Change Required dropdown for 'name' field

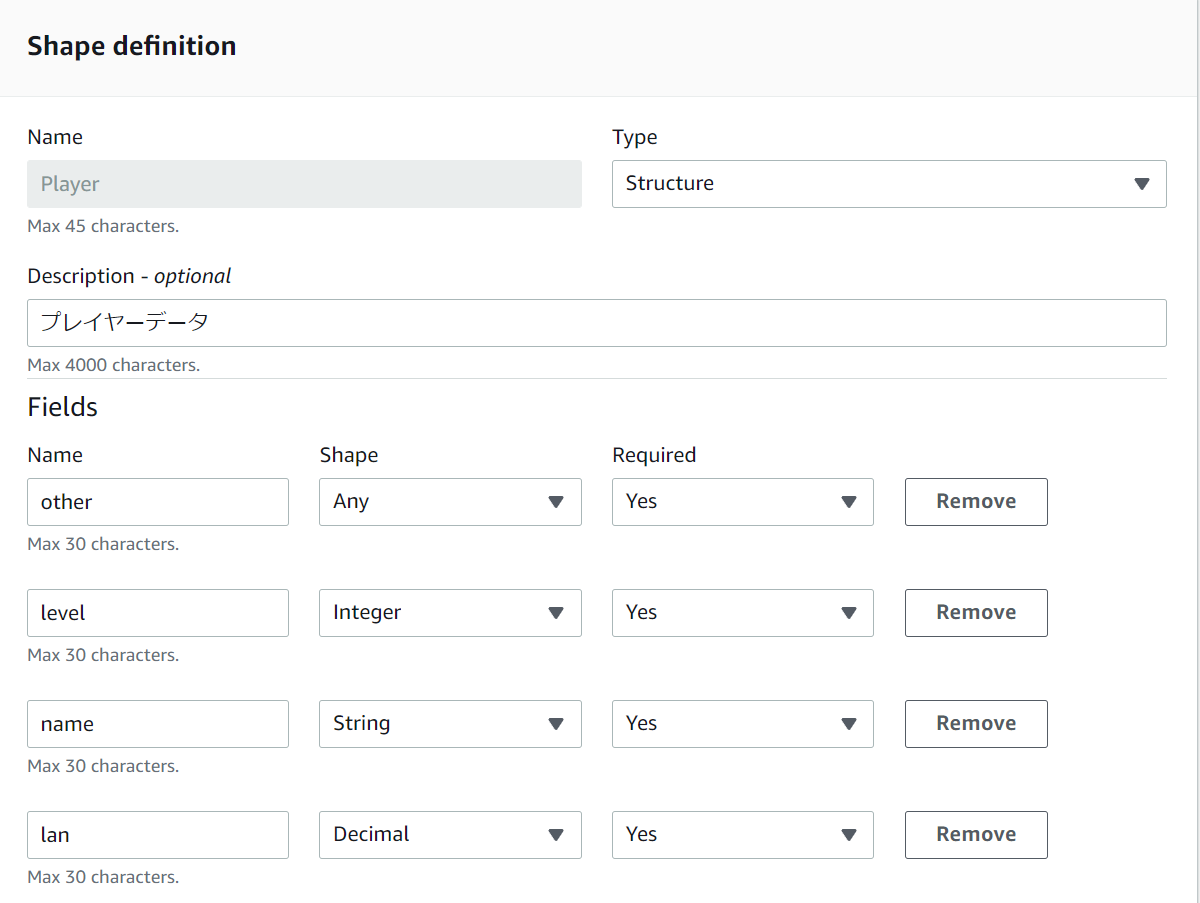click(742, 724)
